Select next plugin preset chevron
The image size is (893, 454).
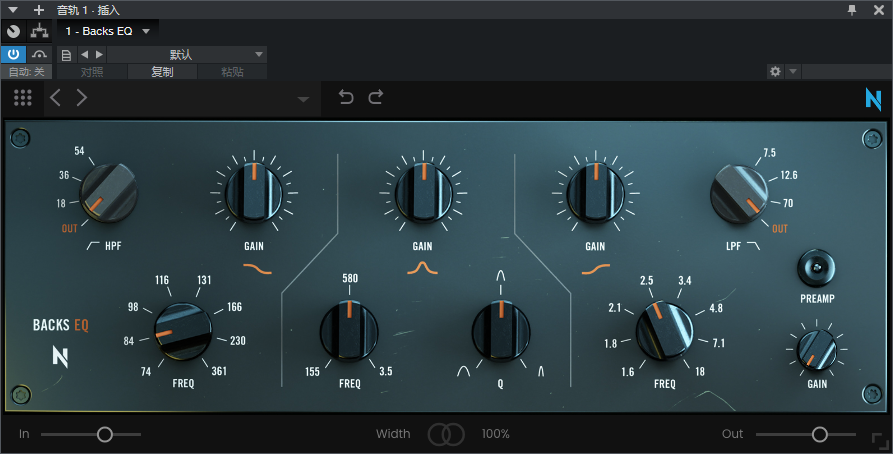coord(81,98)
